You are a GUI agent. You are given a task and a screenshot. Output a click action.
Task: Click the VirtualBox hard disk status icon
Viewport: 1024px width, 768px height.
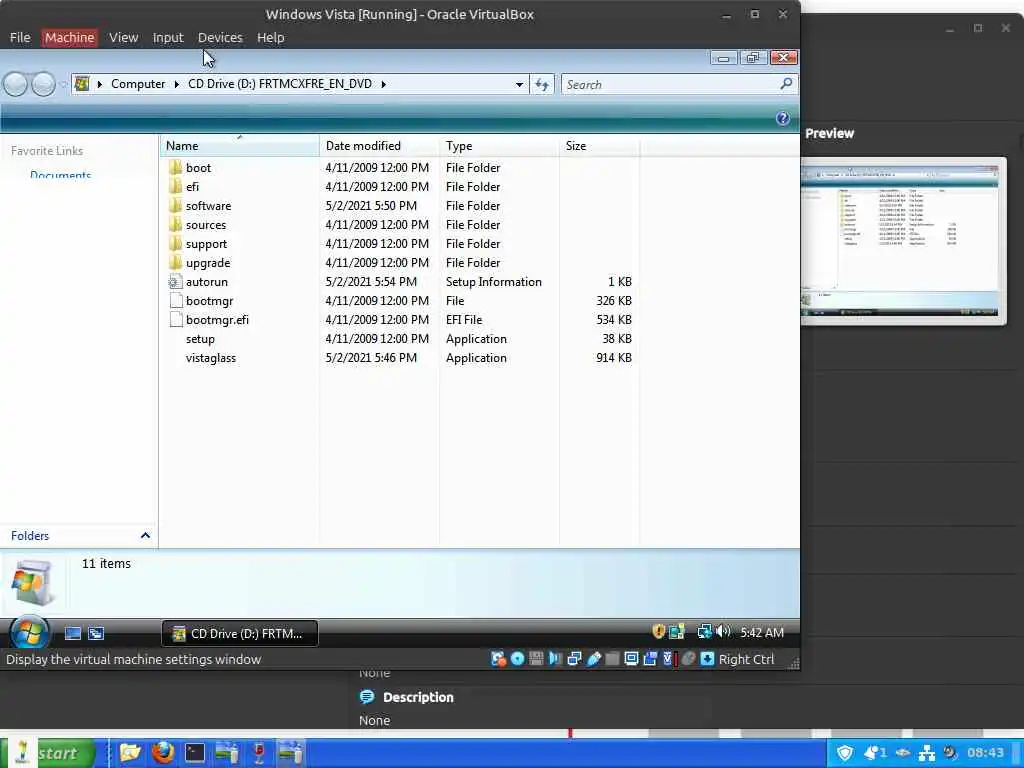click(498, 658)
